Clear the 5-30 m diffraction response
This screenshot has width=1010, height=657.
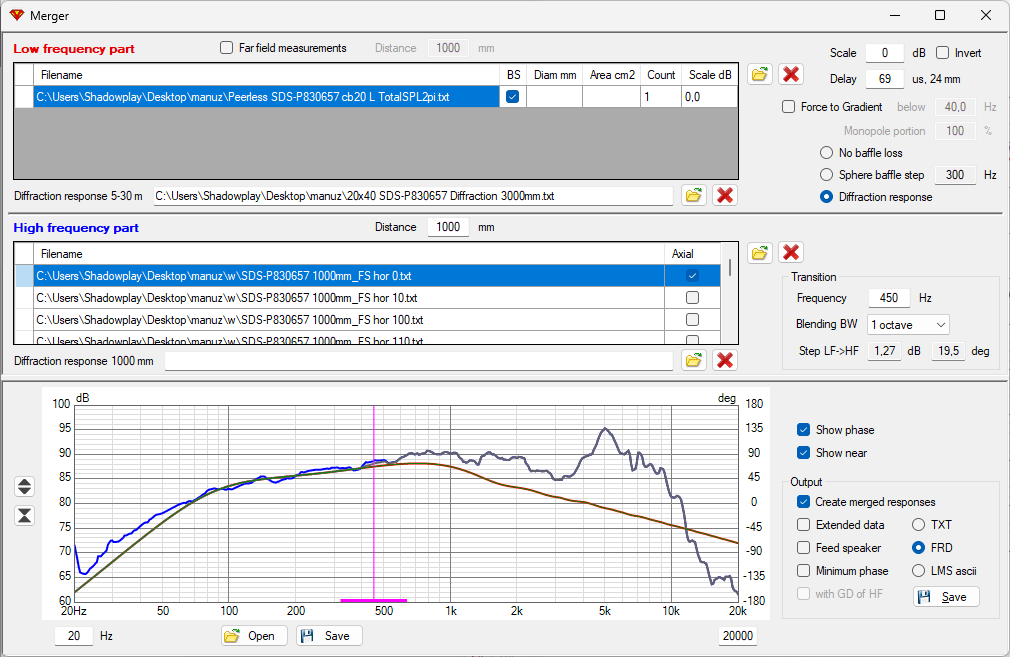[725, 195]
